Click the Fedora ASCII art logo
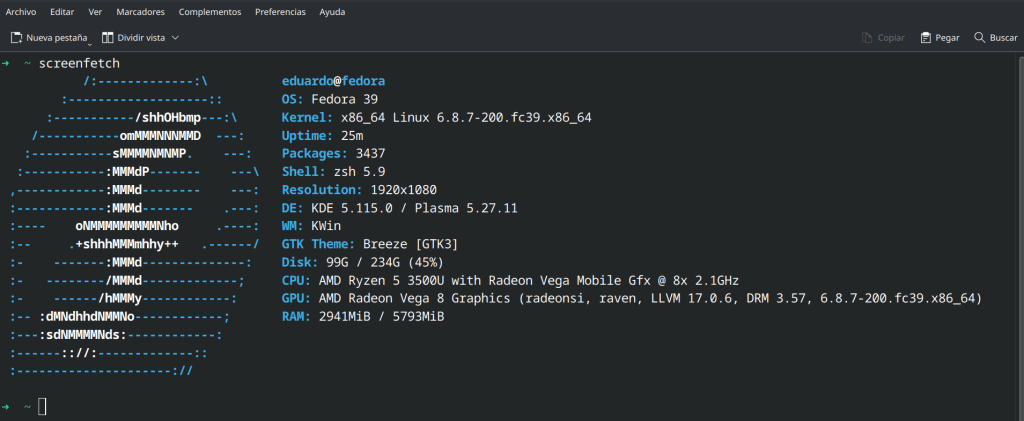The height and width of the screenshot is (421, 1024). pos(135,225)
